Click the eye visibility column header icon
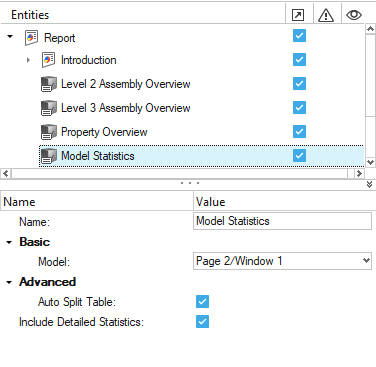 pyautogui.click(x=354, y=15)
